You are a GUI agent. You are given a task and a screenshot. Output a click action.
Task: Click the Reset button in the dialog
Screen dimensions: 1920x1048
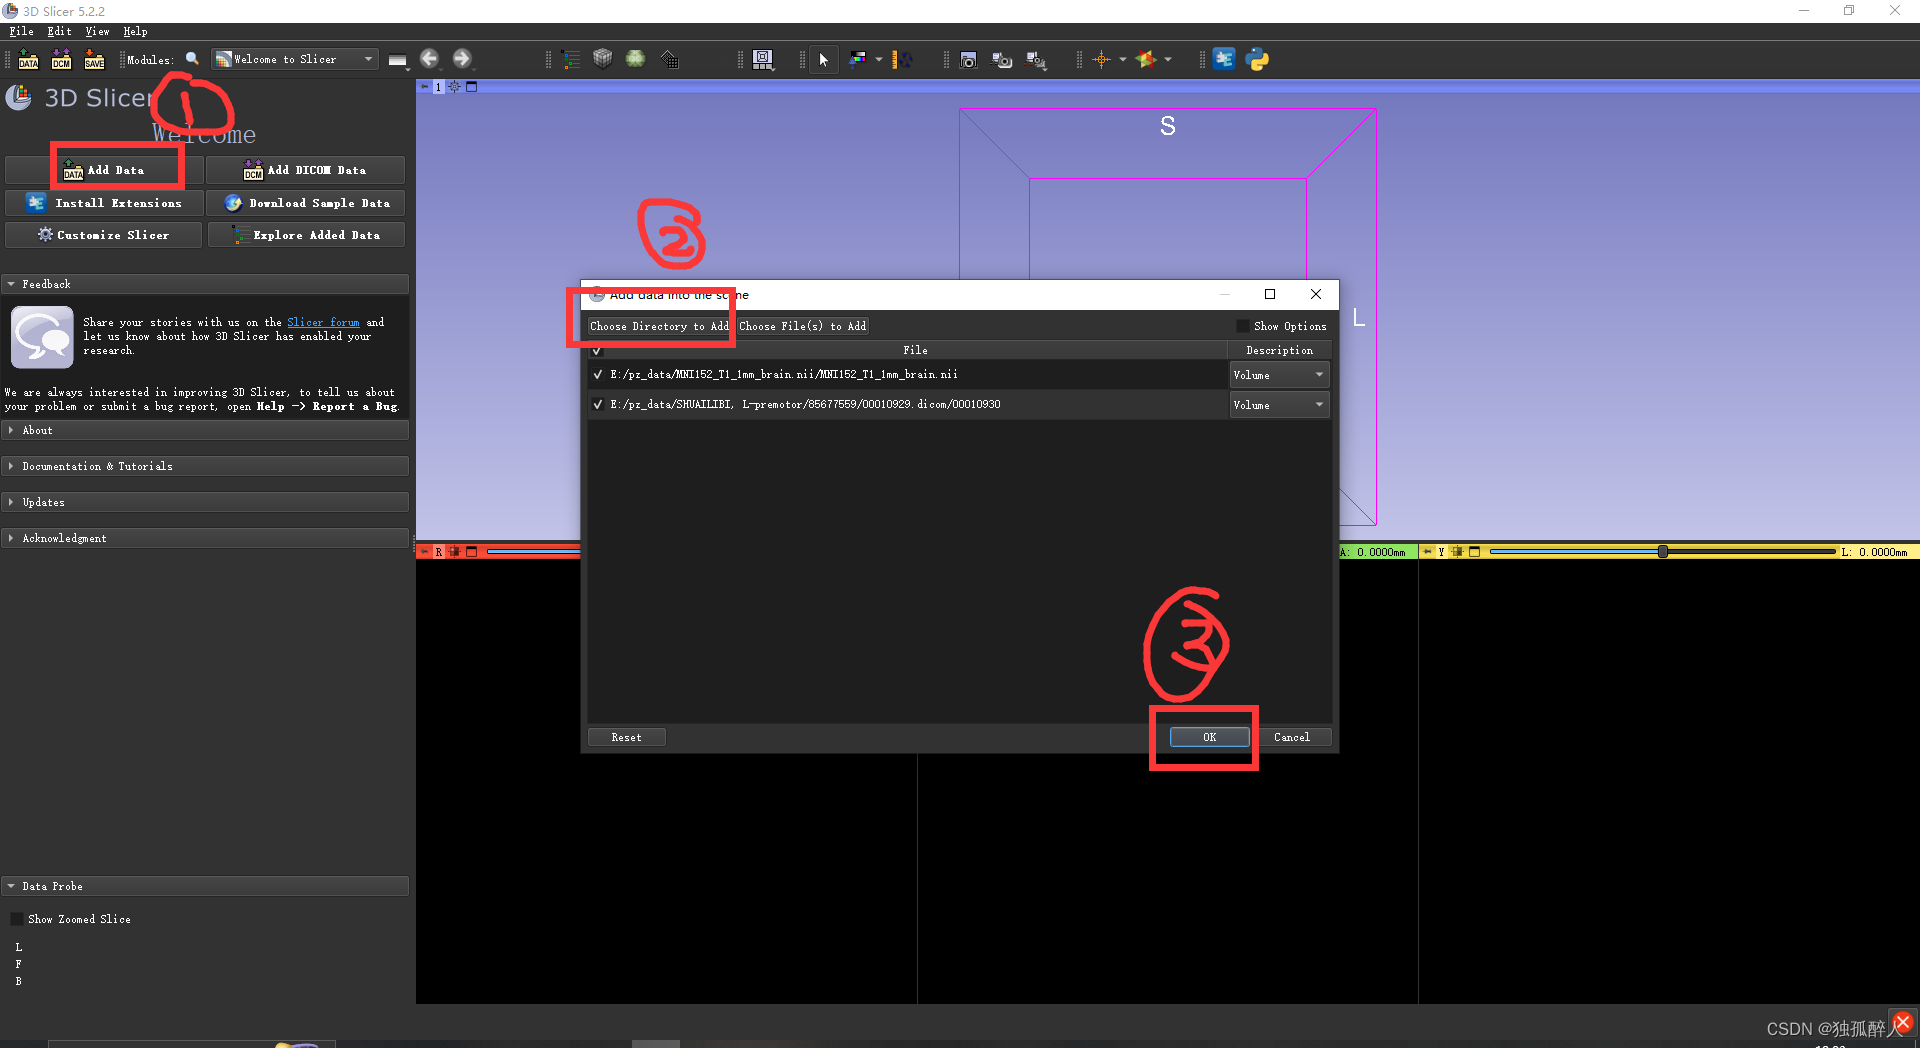point(626,737)
